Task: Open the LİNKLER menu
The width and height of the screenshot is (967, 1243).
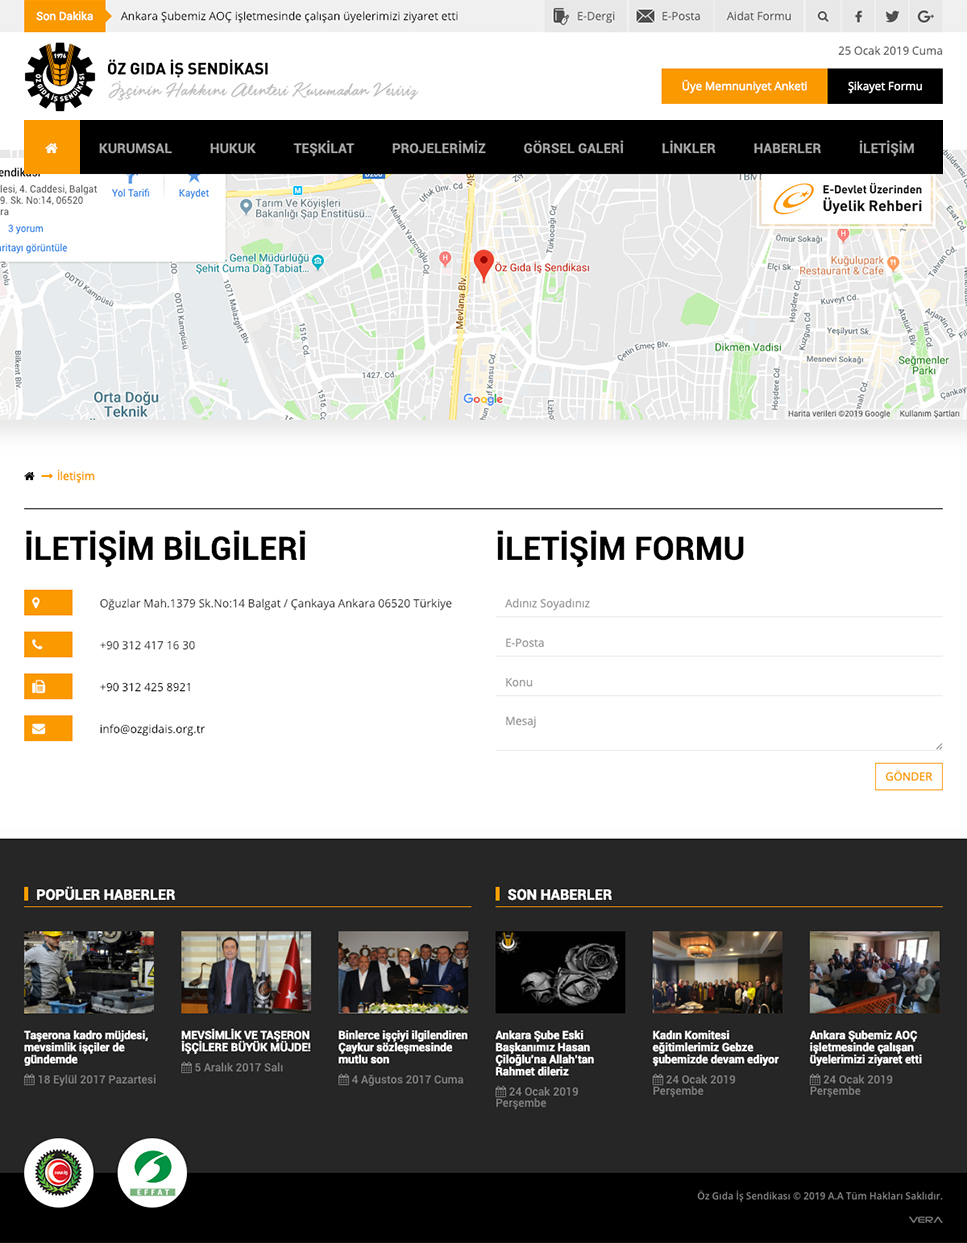Action: (x=689, y=148)
